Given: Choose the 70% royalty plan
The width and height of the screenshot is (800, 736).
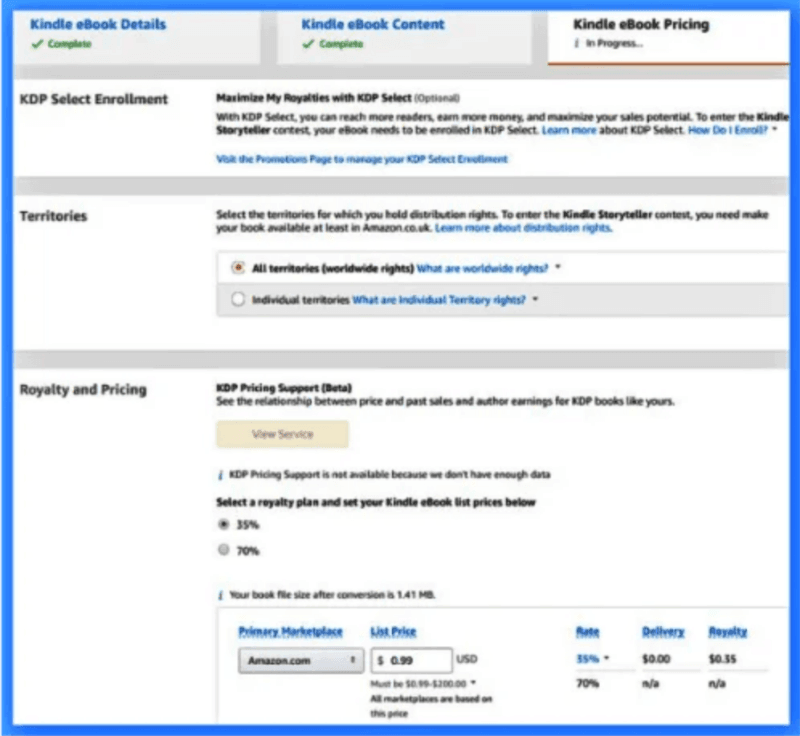Looking at the screenshot, I should click(x=222, y=550).
